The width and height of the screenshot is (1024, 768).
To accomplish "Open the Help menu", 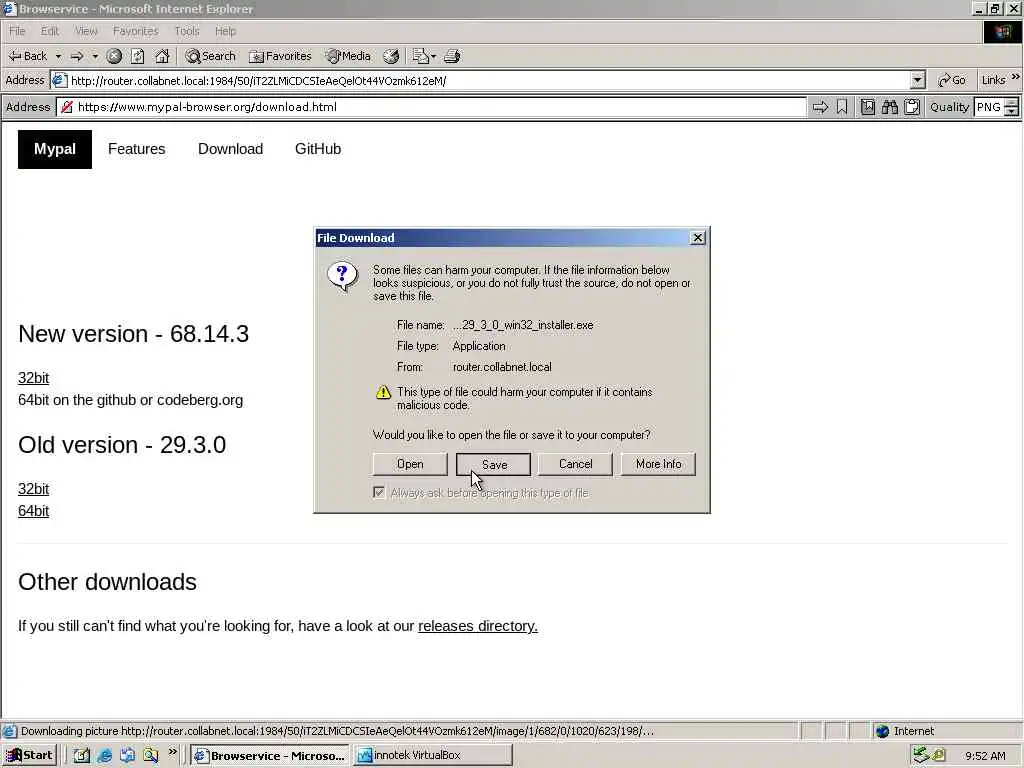I will click(x=225, y=31).
